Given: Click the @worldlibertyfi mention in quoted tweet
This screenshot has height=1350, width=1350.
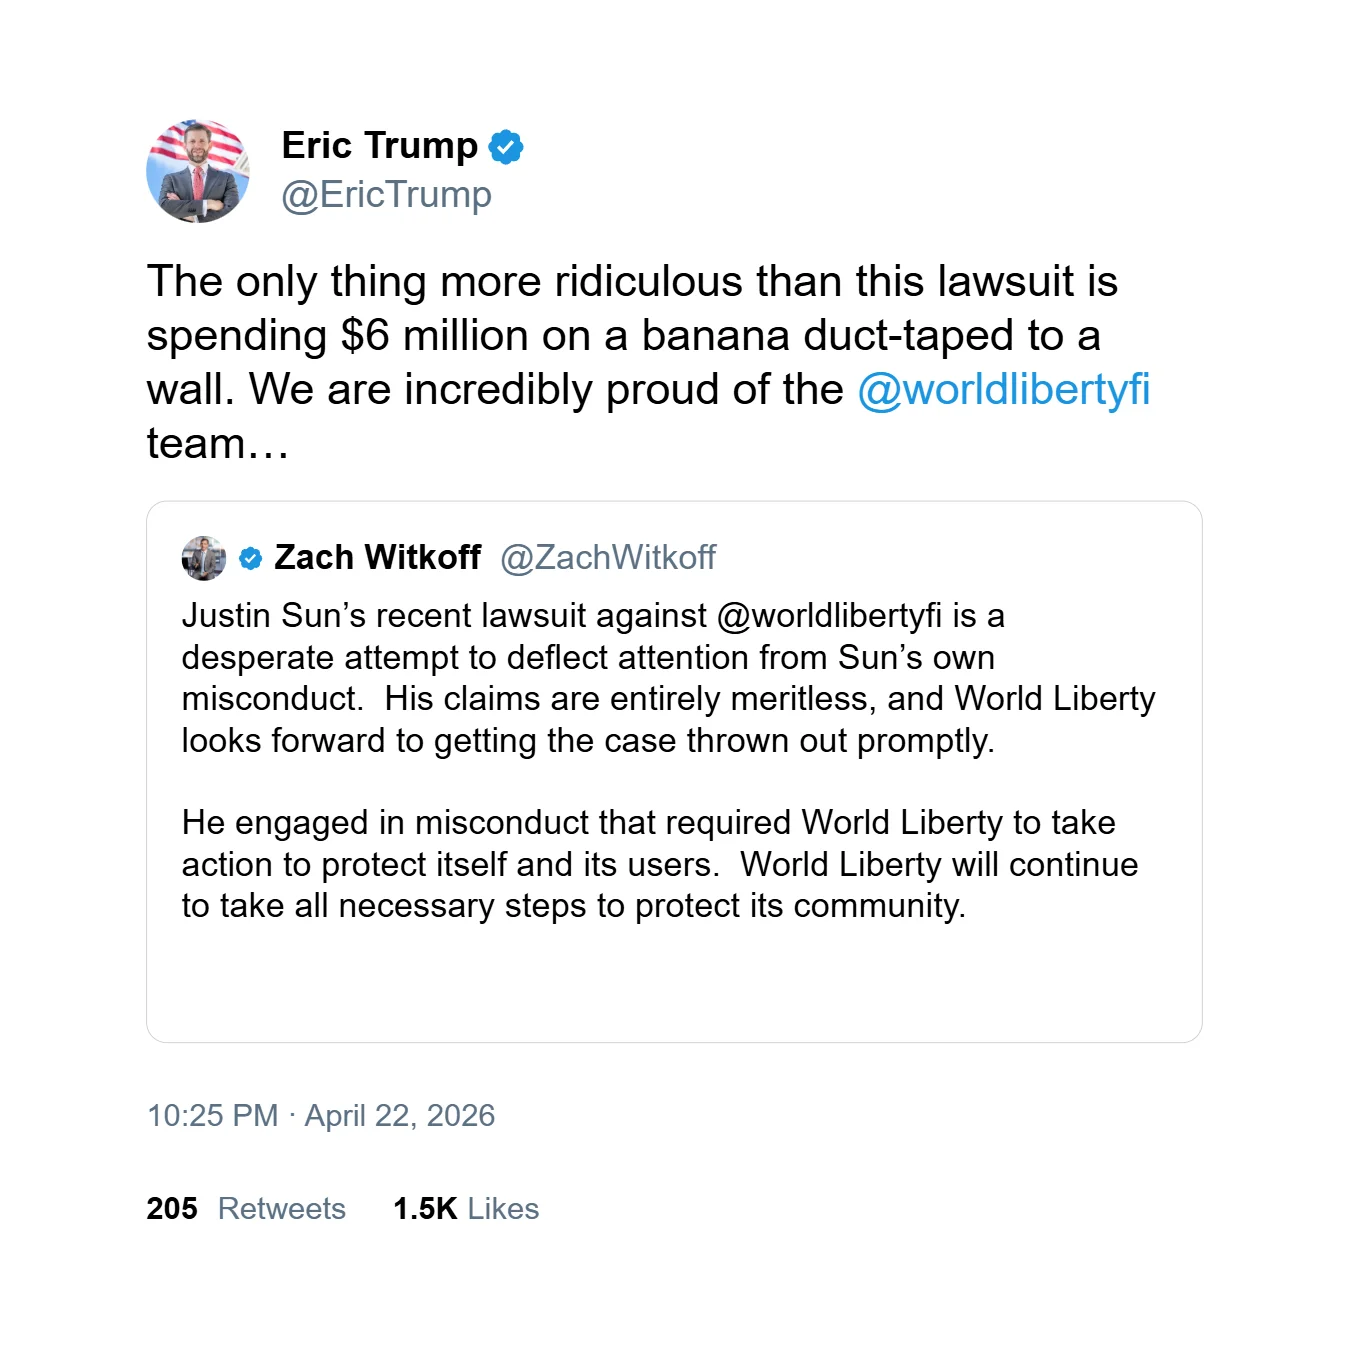Looking at the screenshot, I should [x=829, y=616].
